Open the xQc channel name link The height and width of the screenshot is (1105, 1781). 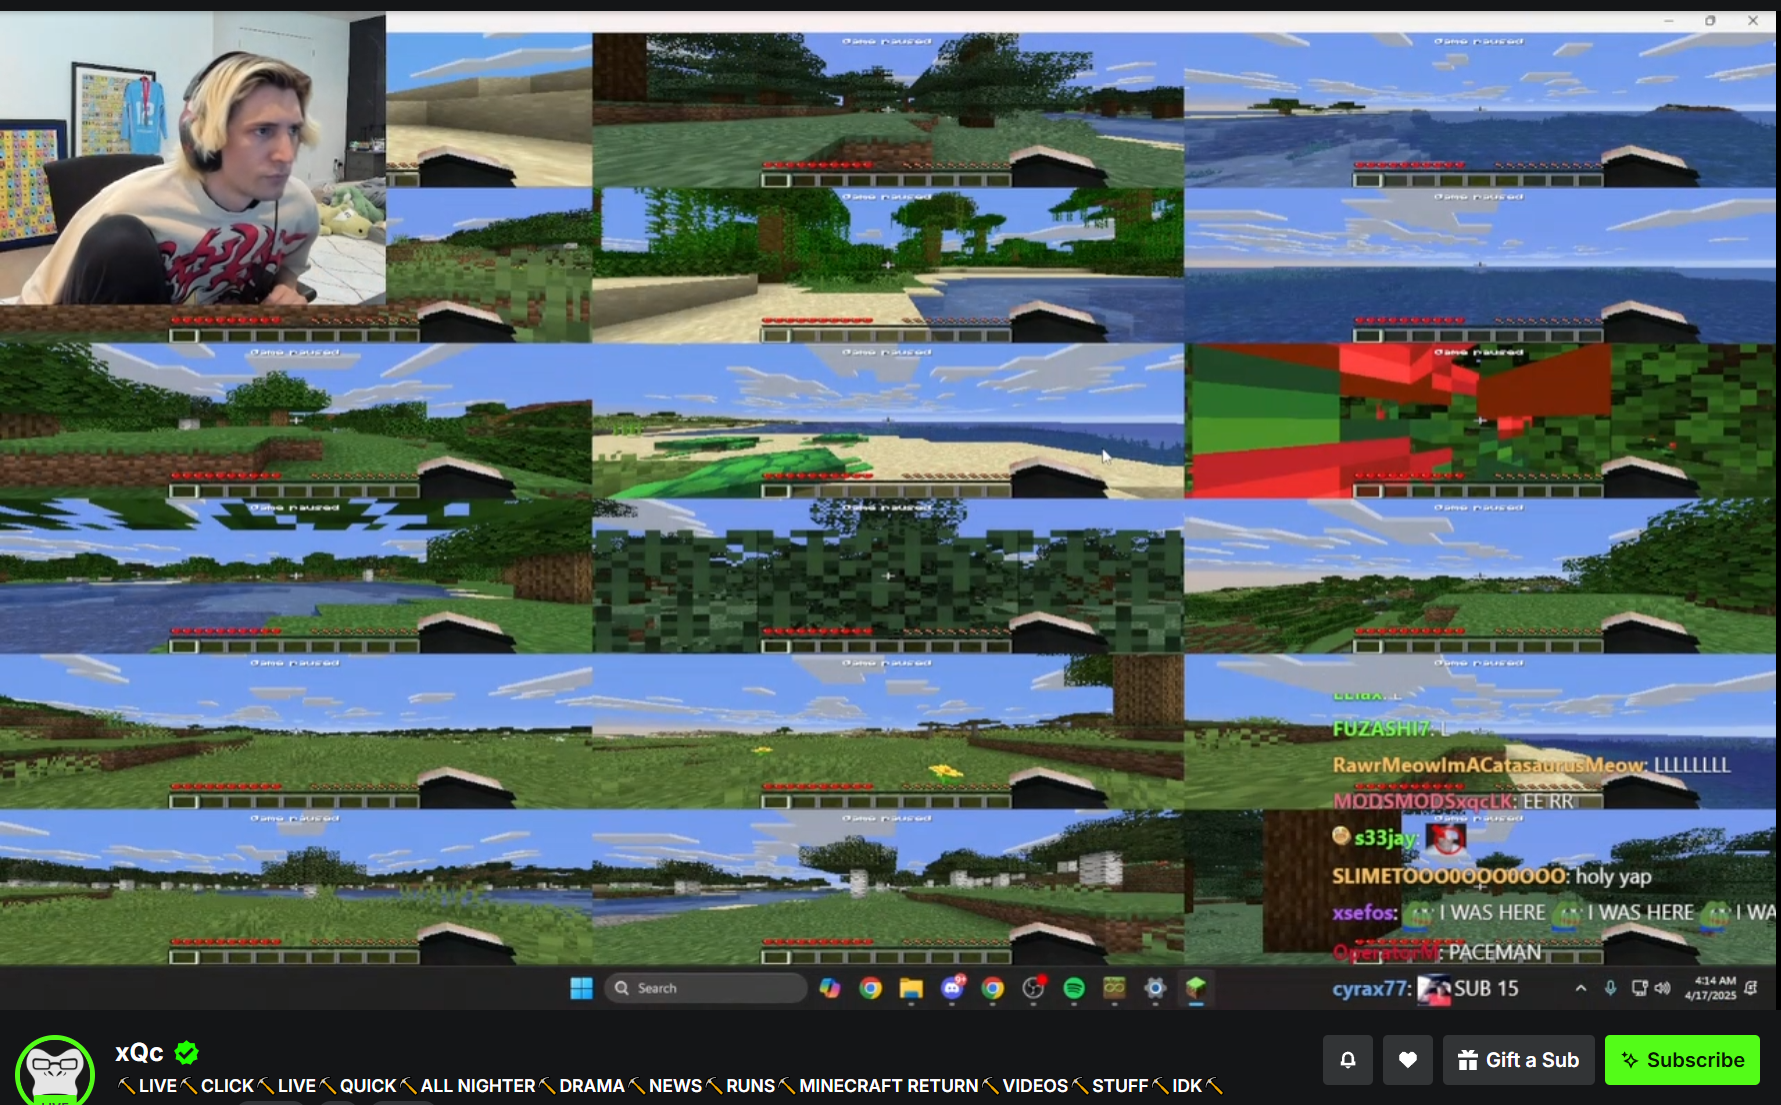139,1053
